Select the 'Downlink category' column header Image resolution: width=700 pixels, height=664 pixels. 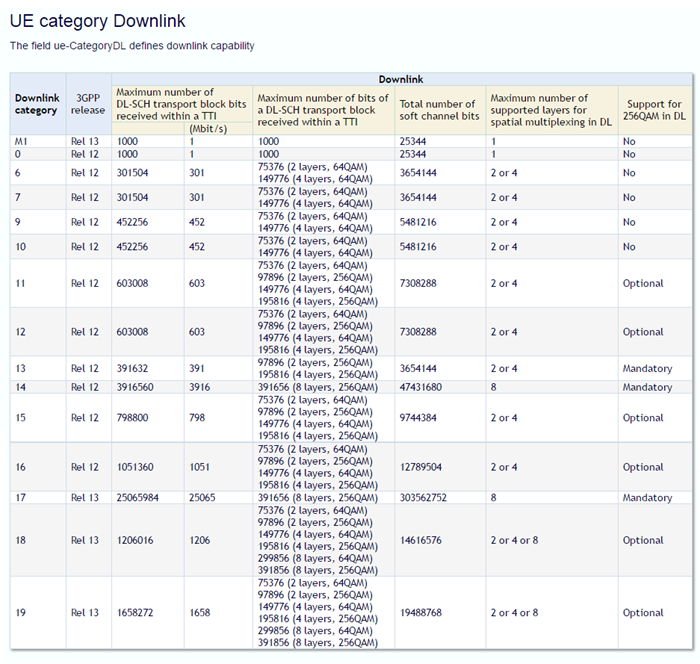tap(37, 104)
